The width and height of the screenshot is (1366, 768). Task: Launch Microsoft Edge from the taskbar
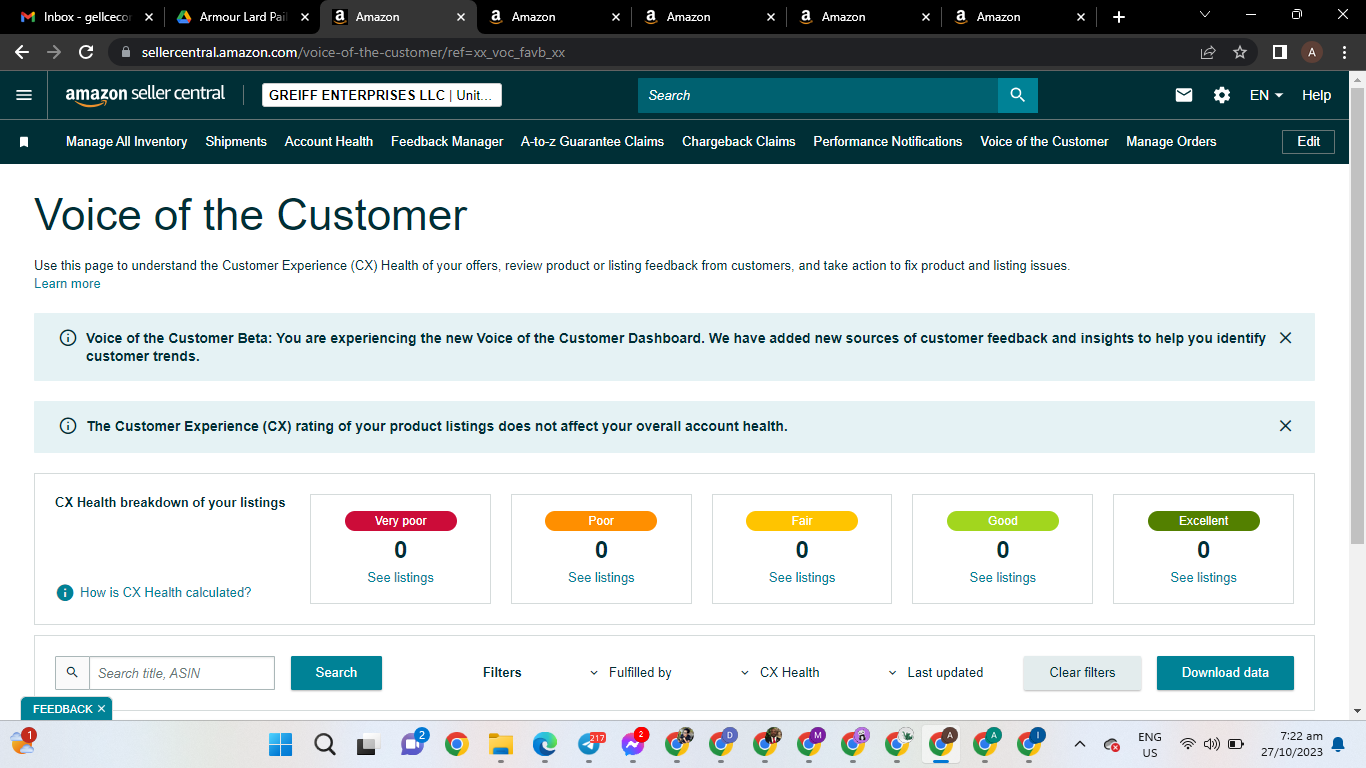(x=544, y=744)
